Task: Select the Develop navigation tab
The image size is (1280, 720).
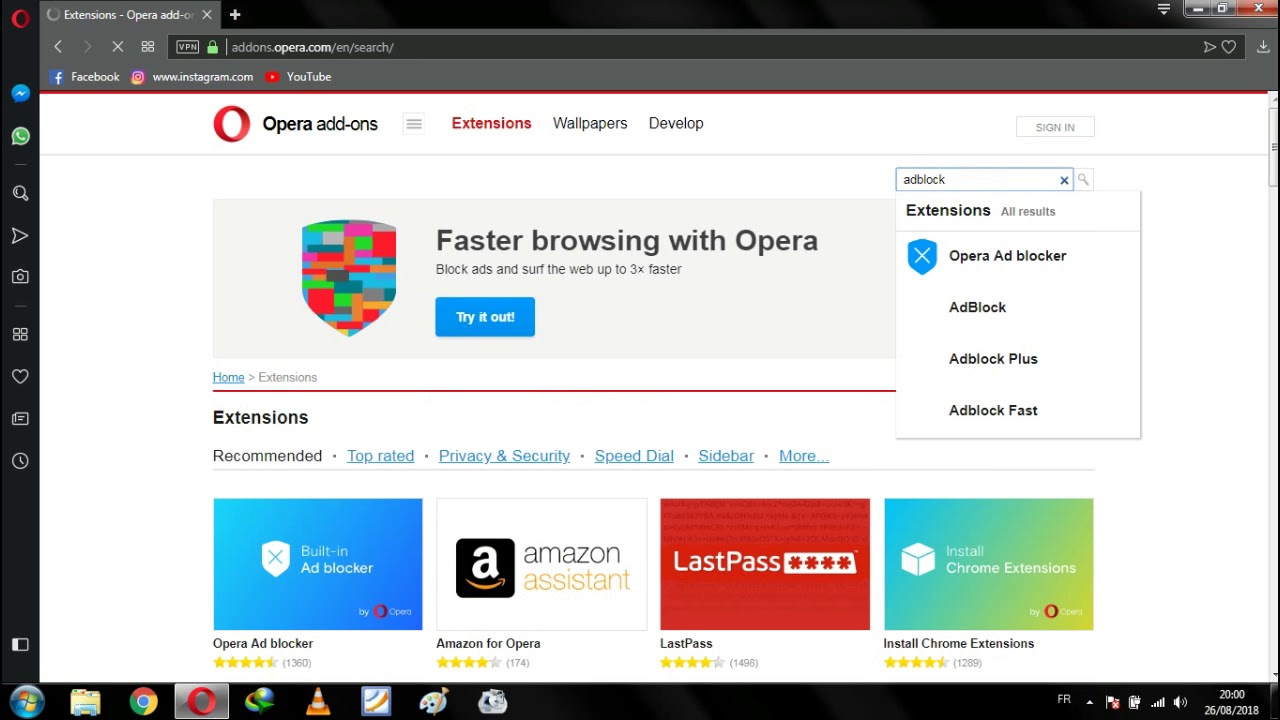Action: 676,123
